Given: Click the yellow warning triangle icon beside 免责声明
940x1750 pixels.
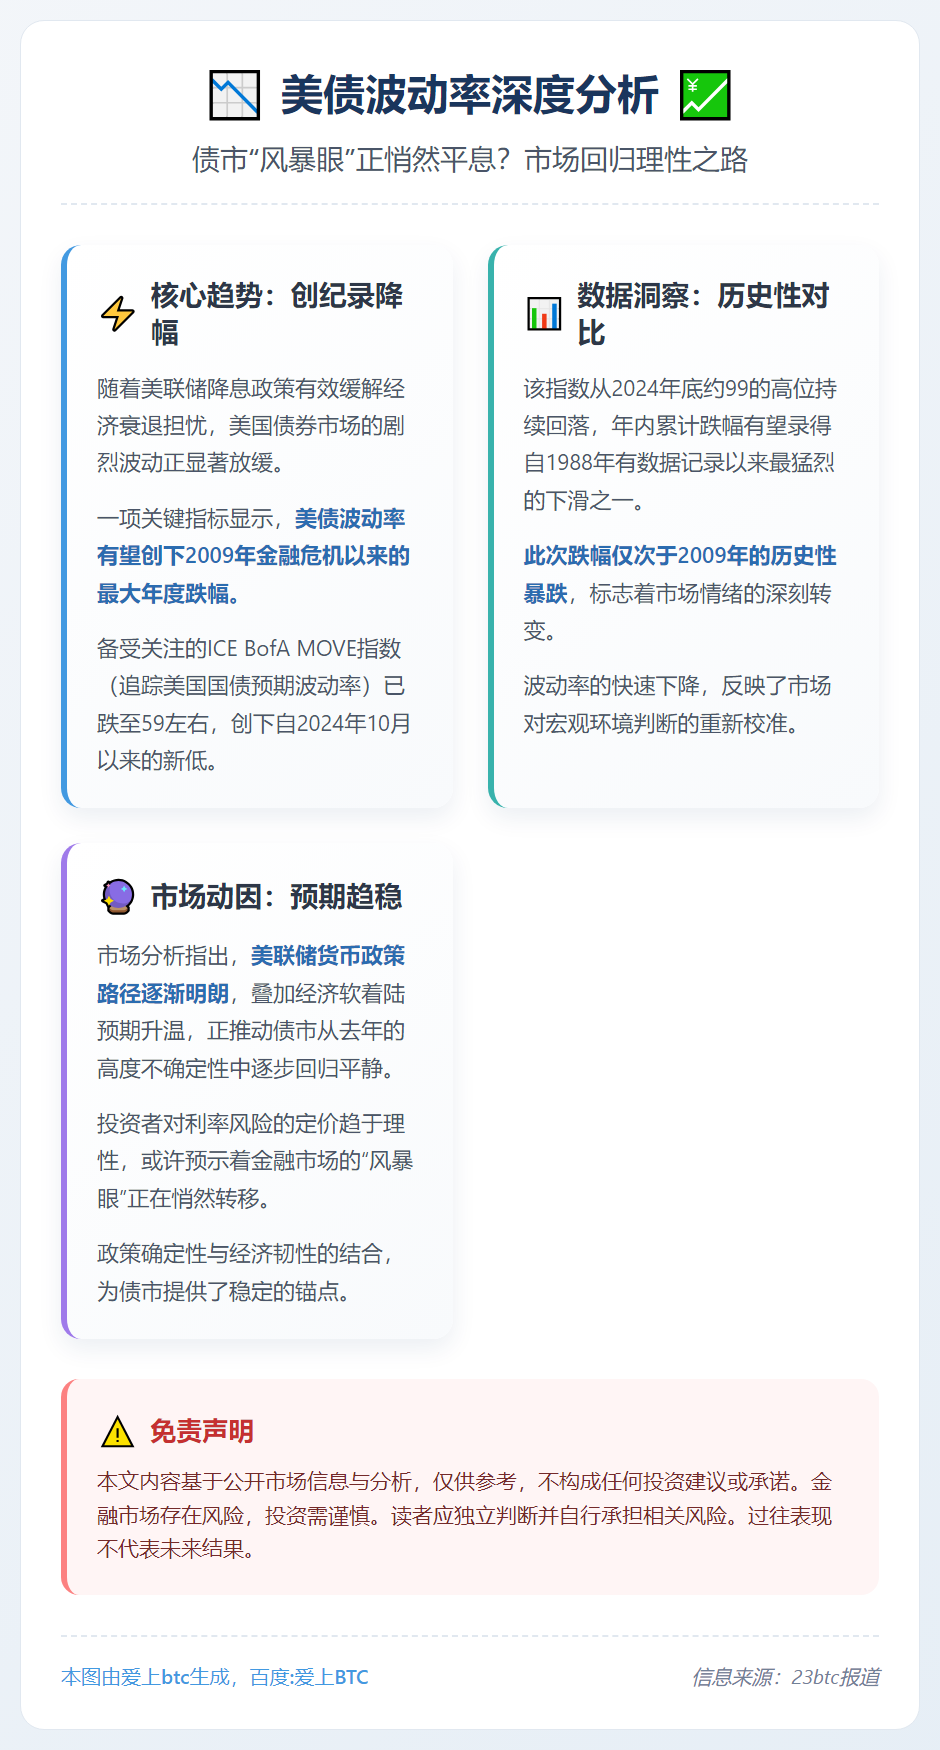Looking at the screenshot, I should pyautogui.click(x=118, y=1432).
